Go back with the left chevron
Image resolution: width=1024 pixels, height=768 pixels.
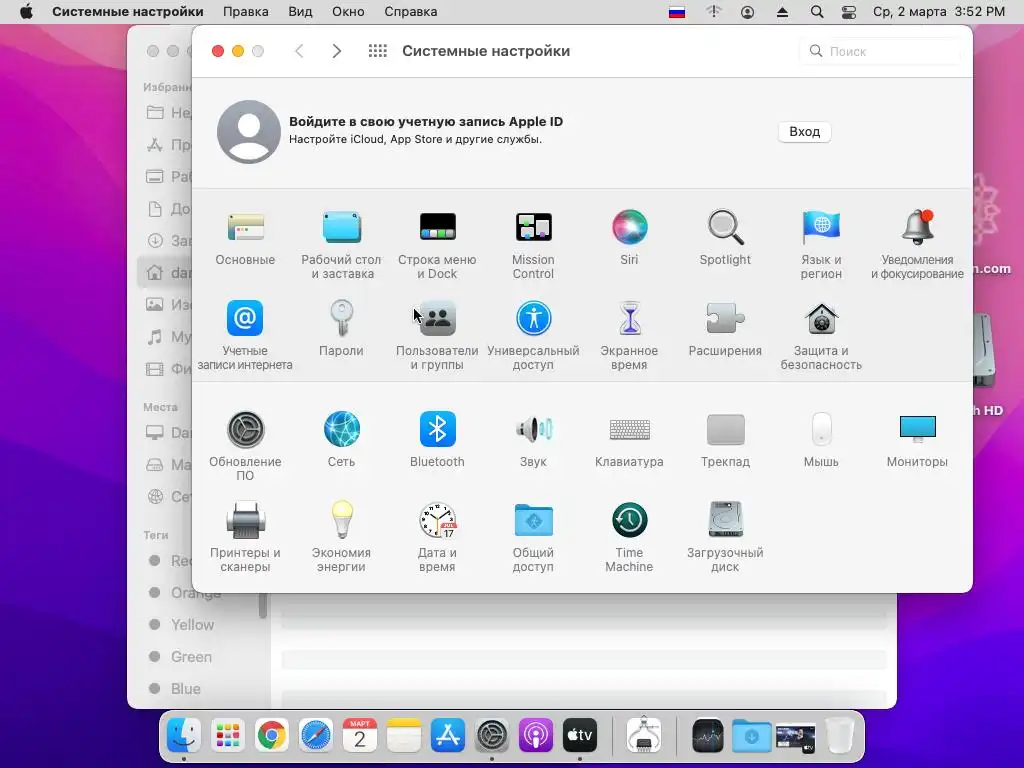point(299,51)
